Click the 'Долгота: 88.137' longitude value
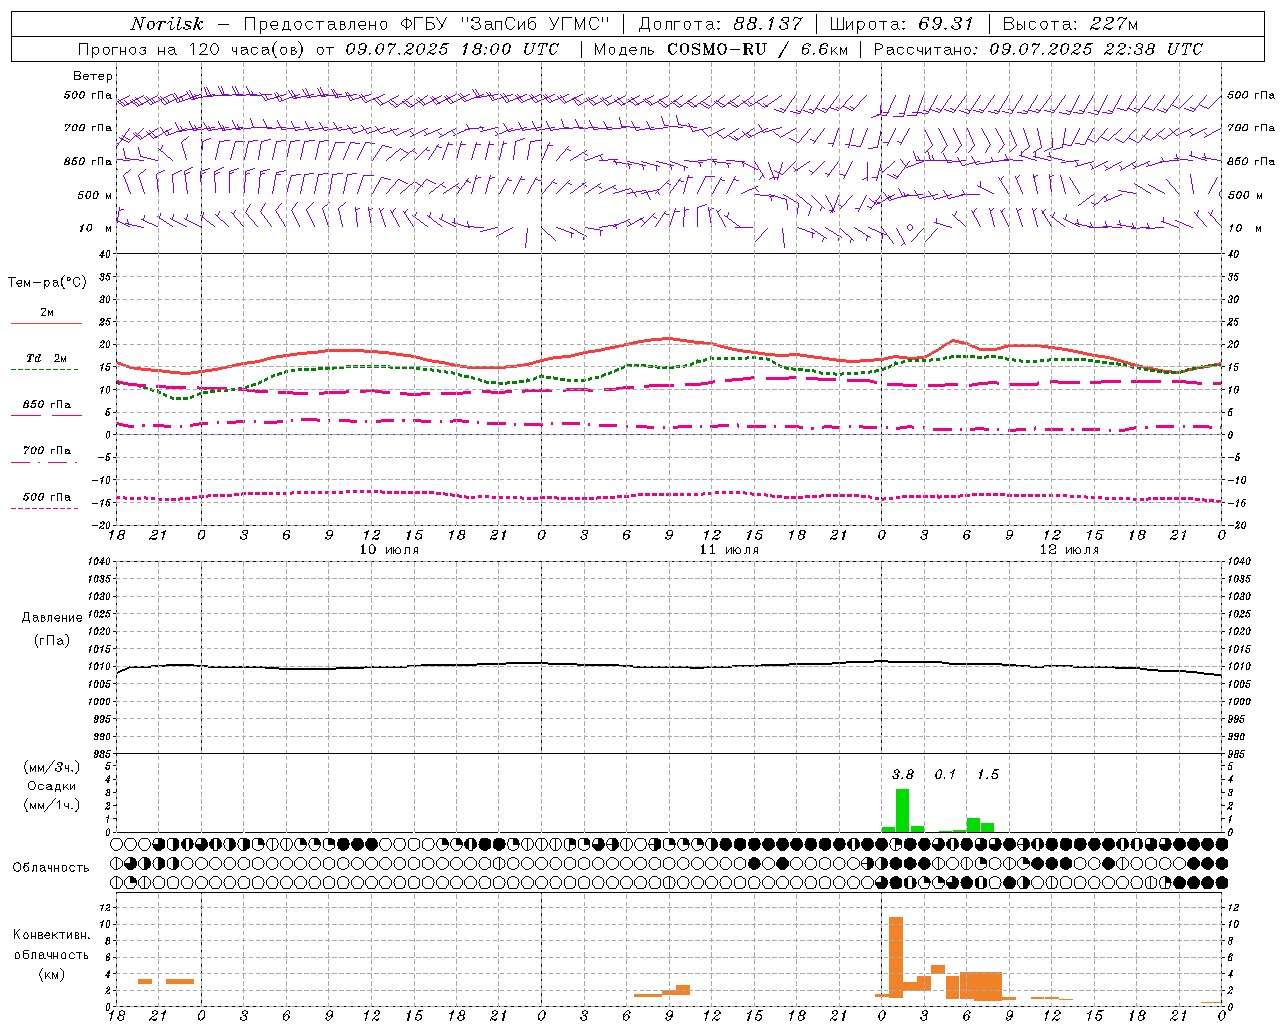This screenshot has width=1280, height=1024. [x=720, y=24]
